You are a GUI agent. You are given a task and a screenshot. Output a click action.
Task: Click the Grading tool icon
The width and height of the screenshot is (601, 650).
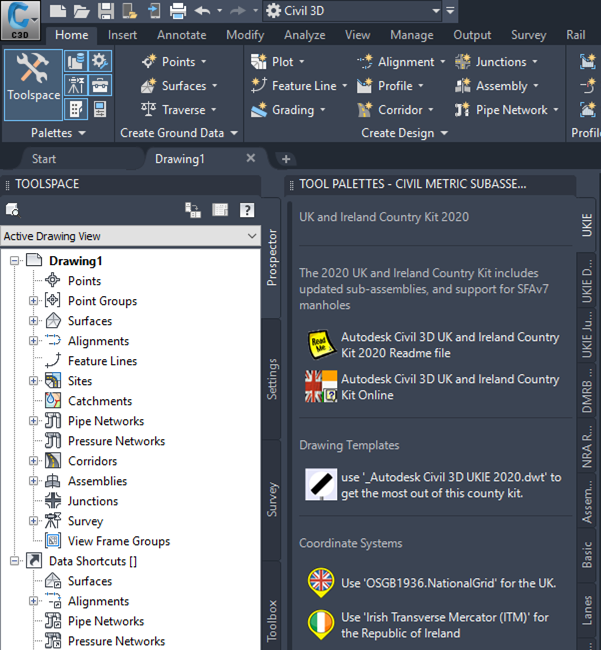[259, 110]
